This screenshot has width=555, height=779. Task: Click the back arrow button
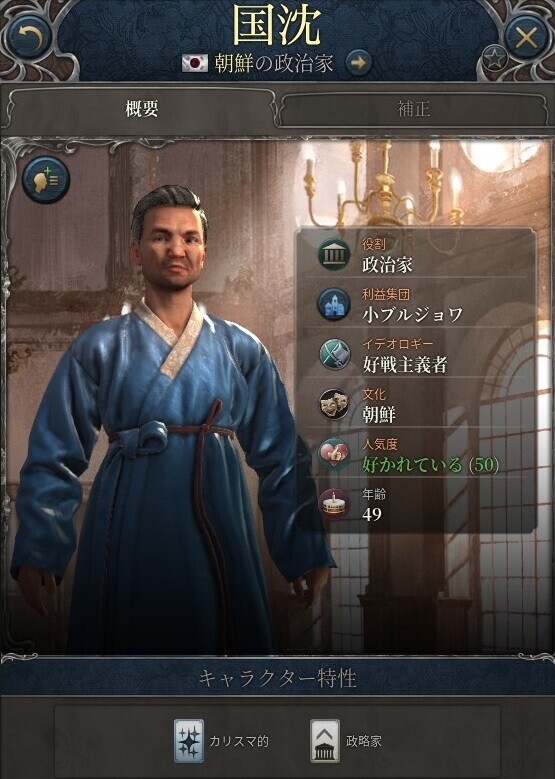(29, 37)
